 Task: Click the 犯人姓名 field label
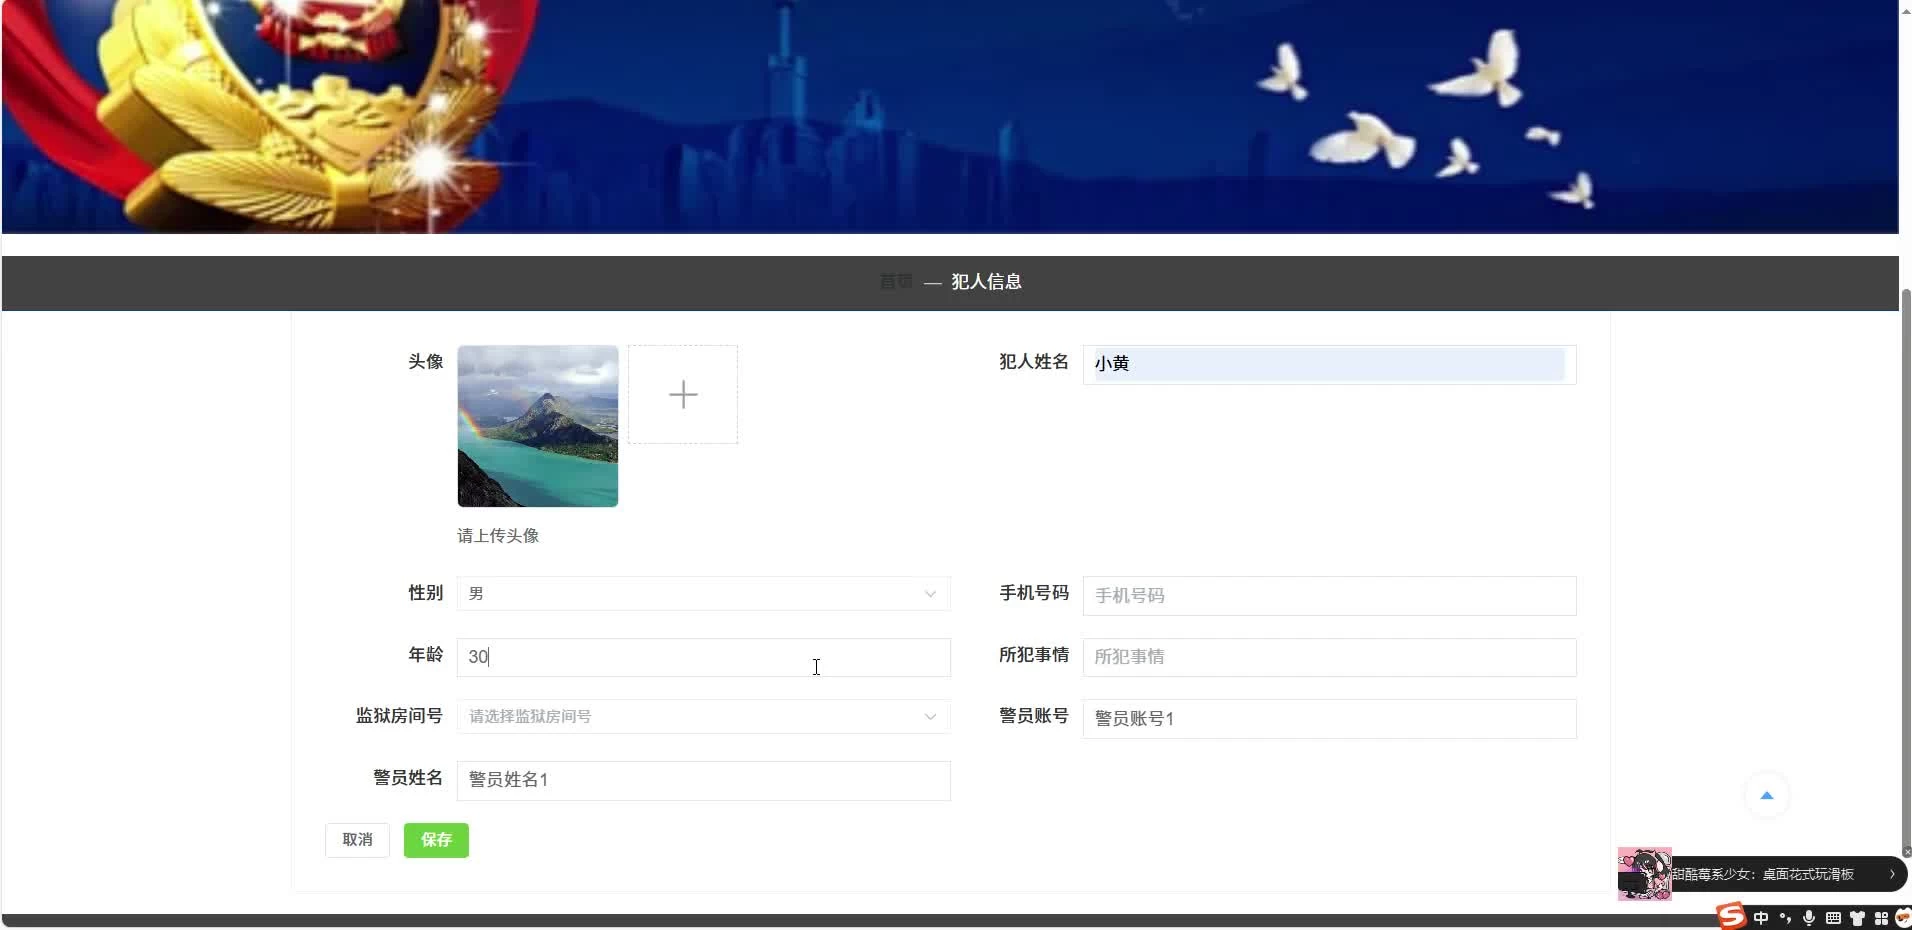click(1034, 362)
